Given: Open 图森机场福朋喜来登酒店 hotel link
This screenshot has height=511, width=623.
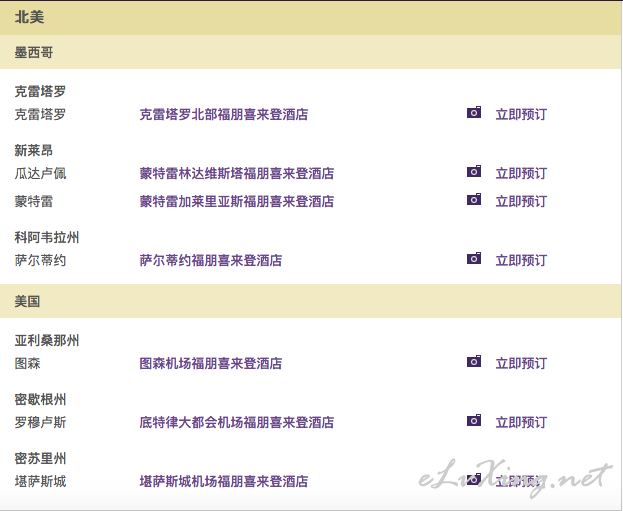Looking at the screenshot, I should pyautogui.click(x=211, y=363).
